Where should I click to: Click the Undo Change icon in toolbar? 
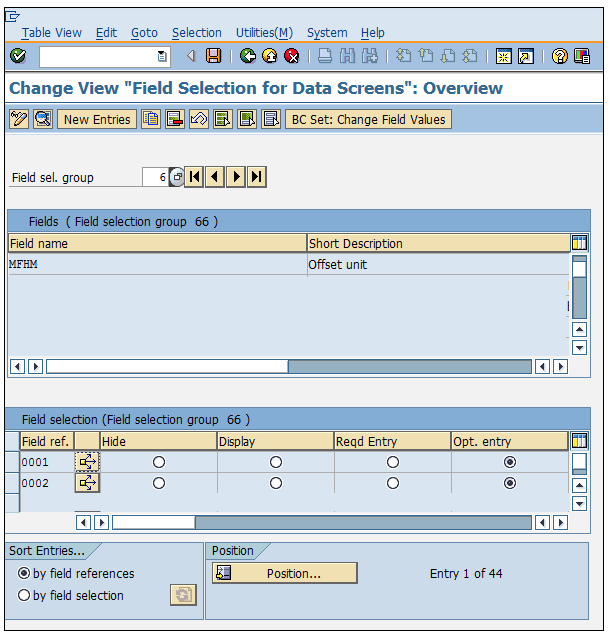[198, 119]
